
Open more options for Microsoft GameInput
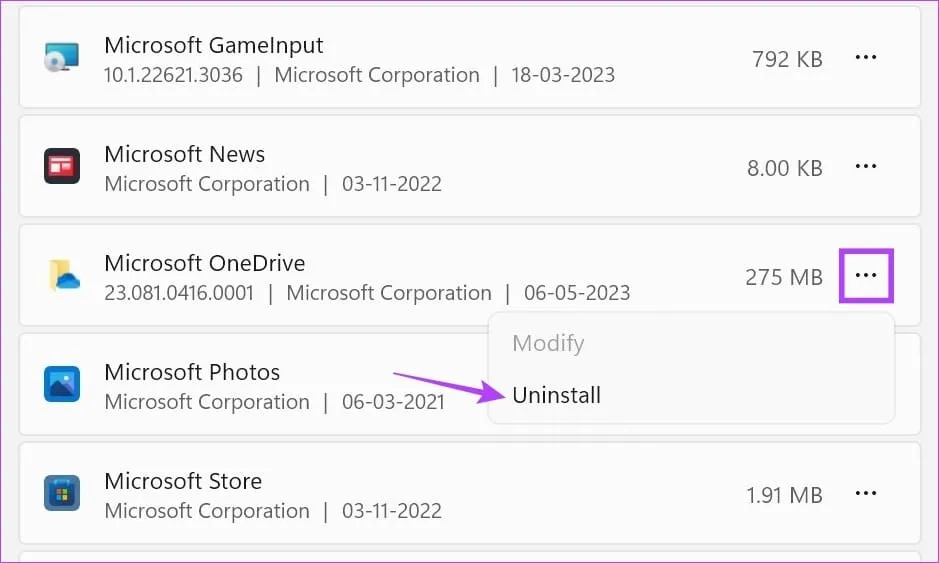pyautogui.click(x=866, y=58)
